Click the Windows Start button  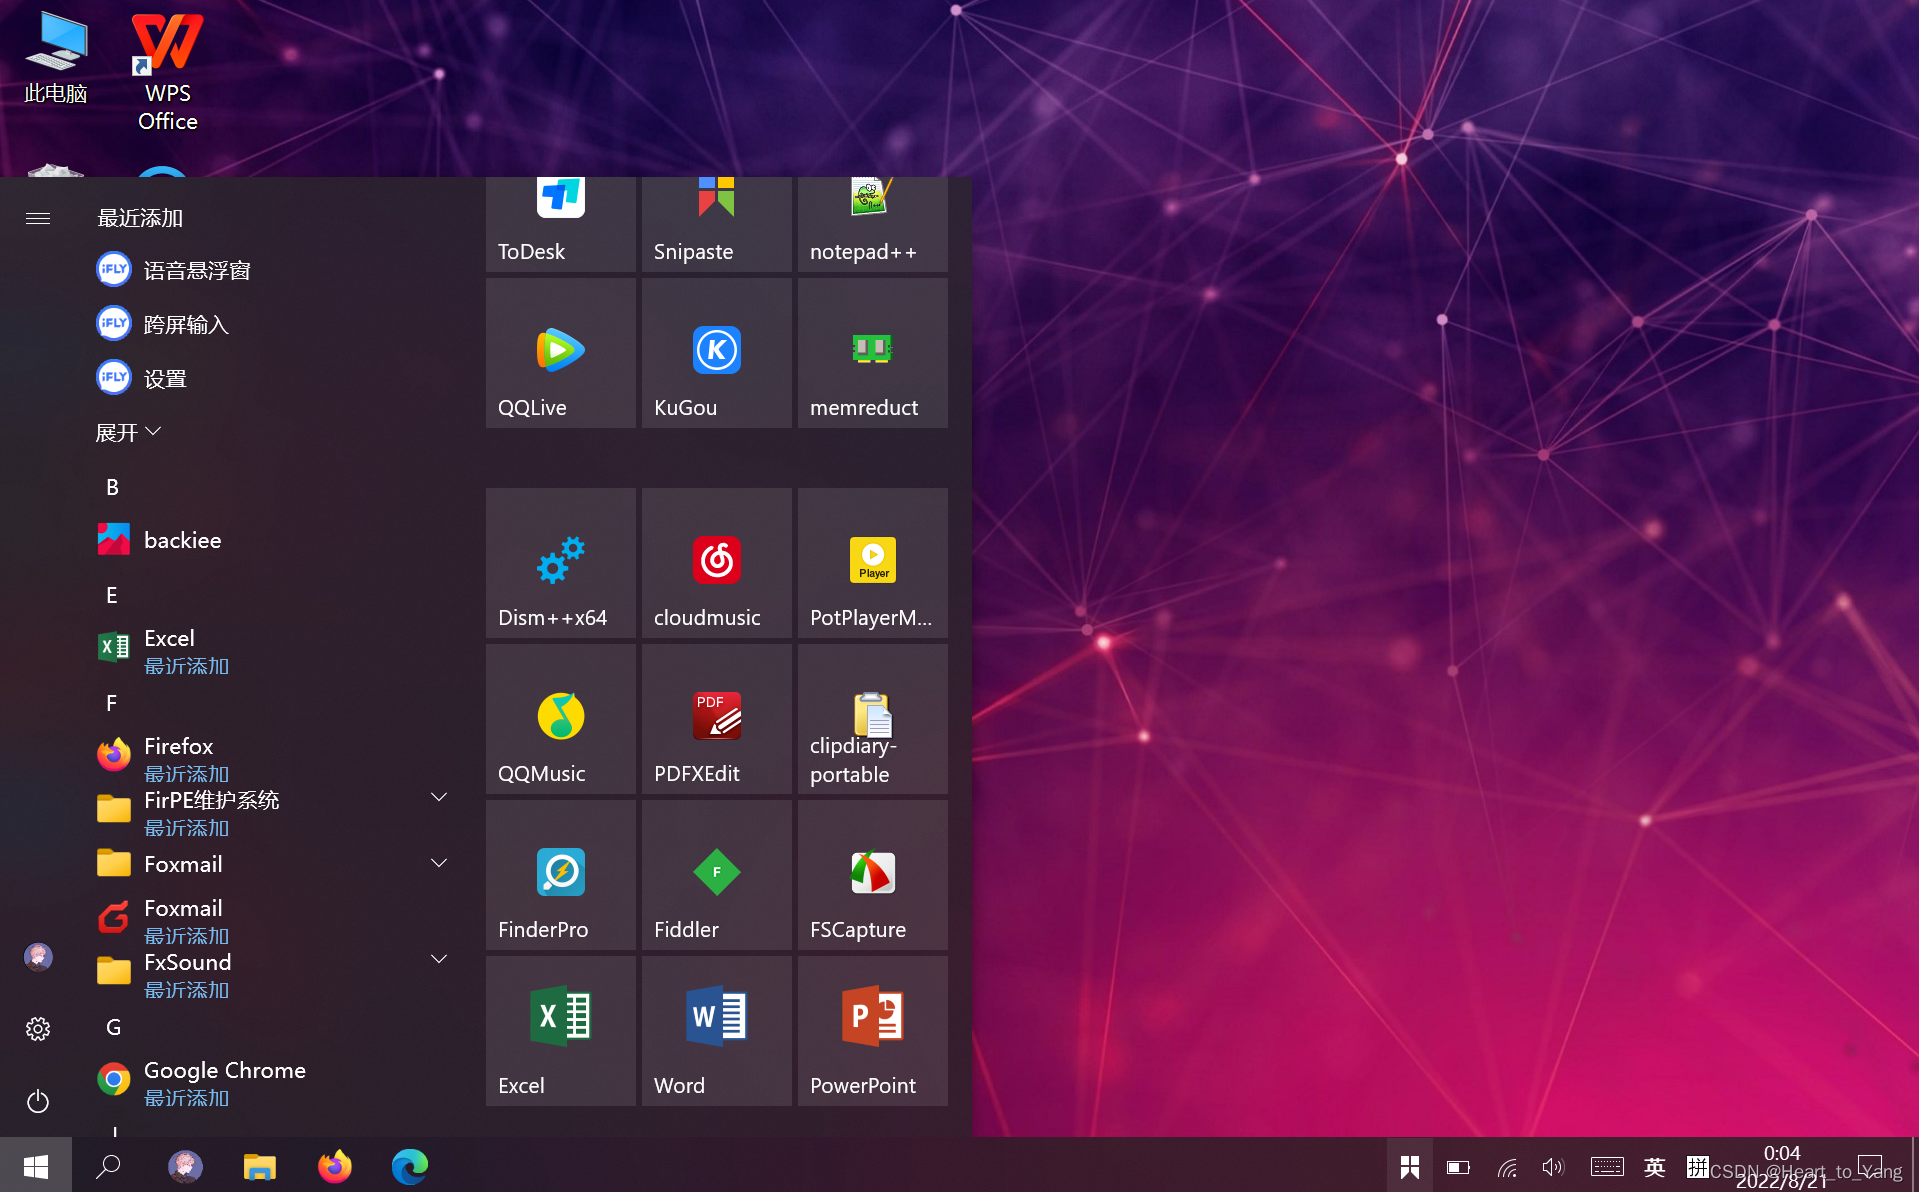click(x=36, y=1165)
